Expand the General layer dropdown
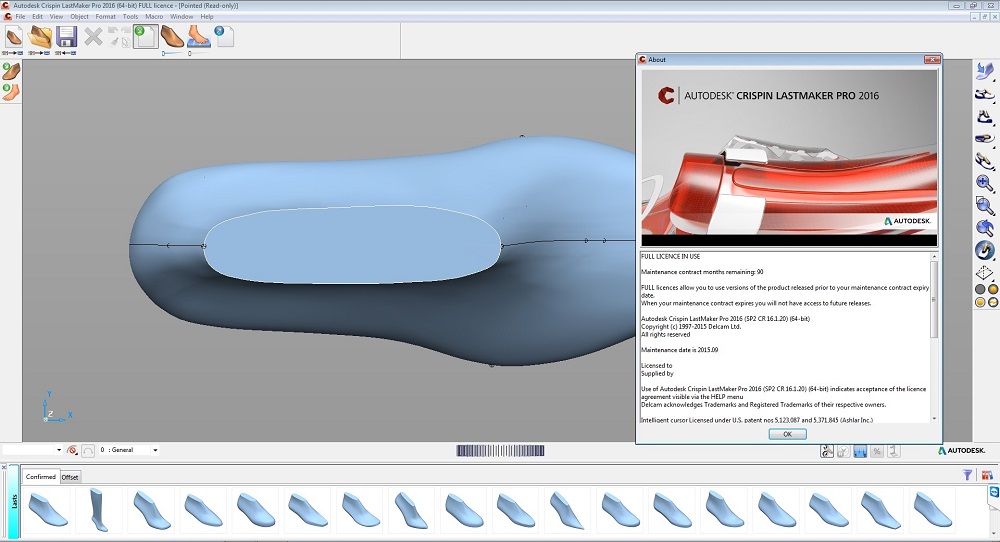The image size is (1000, 542). click(x=155, y=451)
